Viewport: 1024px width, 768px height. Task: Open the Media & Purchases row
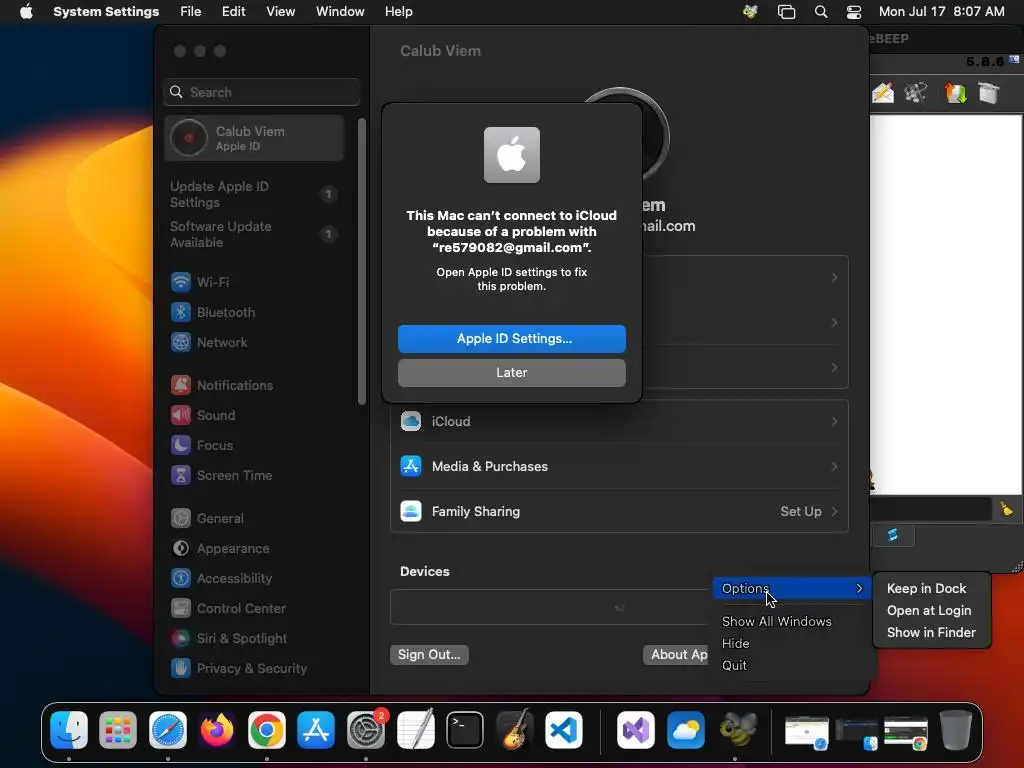click(x=619, y=466)
